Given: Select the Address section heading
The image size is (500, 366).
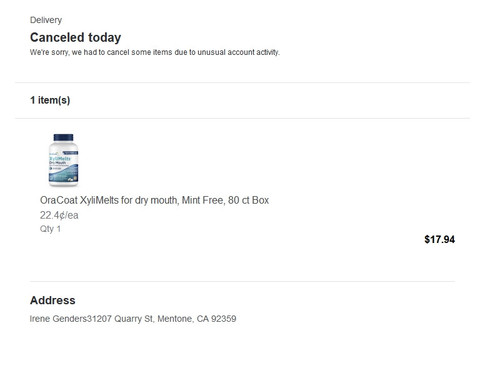Looking at the screenshot, I should click(53, 300).
